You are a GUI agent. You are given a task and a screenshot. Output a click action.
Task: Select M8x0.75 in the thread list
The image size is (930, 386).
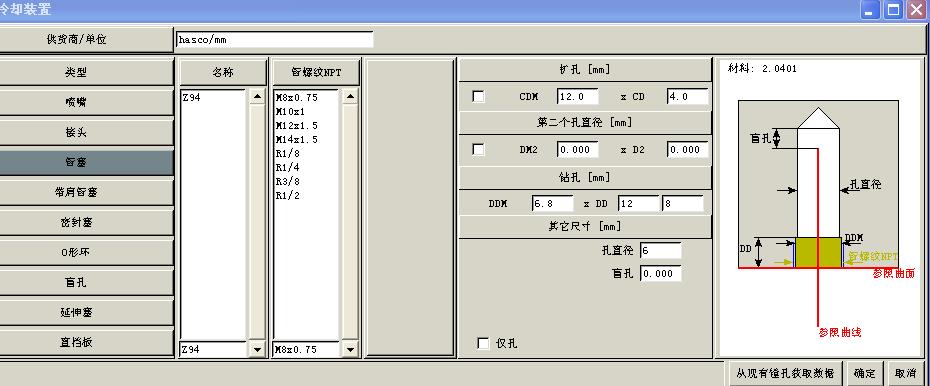pyautogui.click(x=297, y=98)
